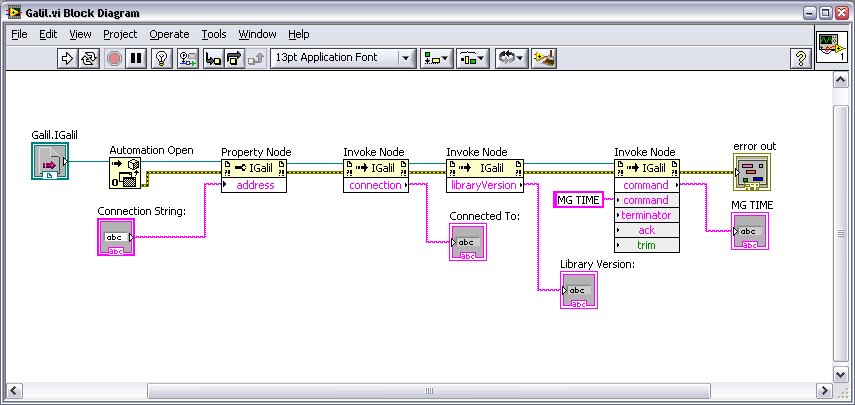Click horizontal scrollbar right arrow
Screen dimensions: 855x405
click(x=823, y=390)
